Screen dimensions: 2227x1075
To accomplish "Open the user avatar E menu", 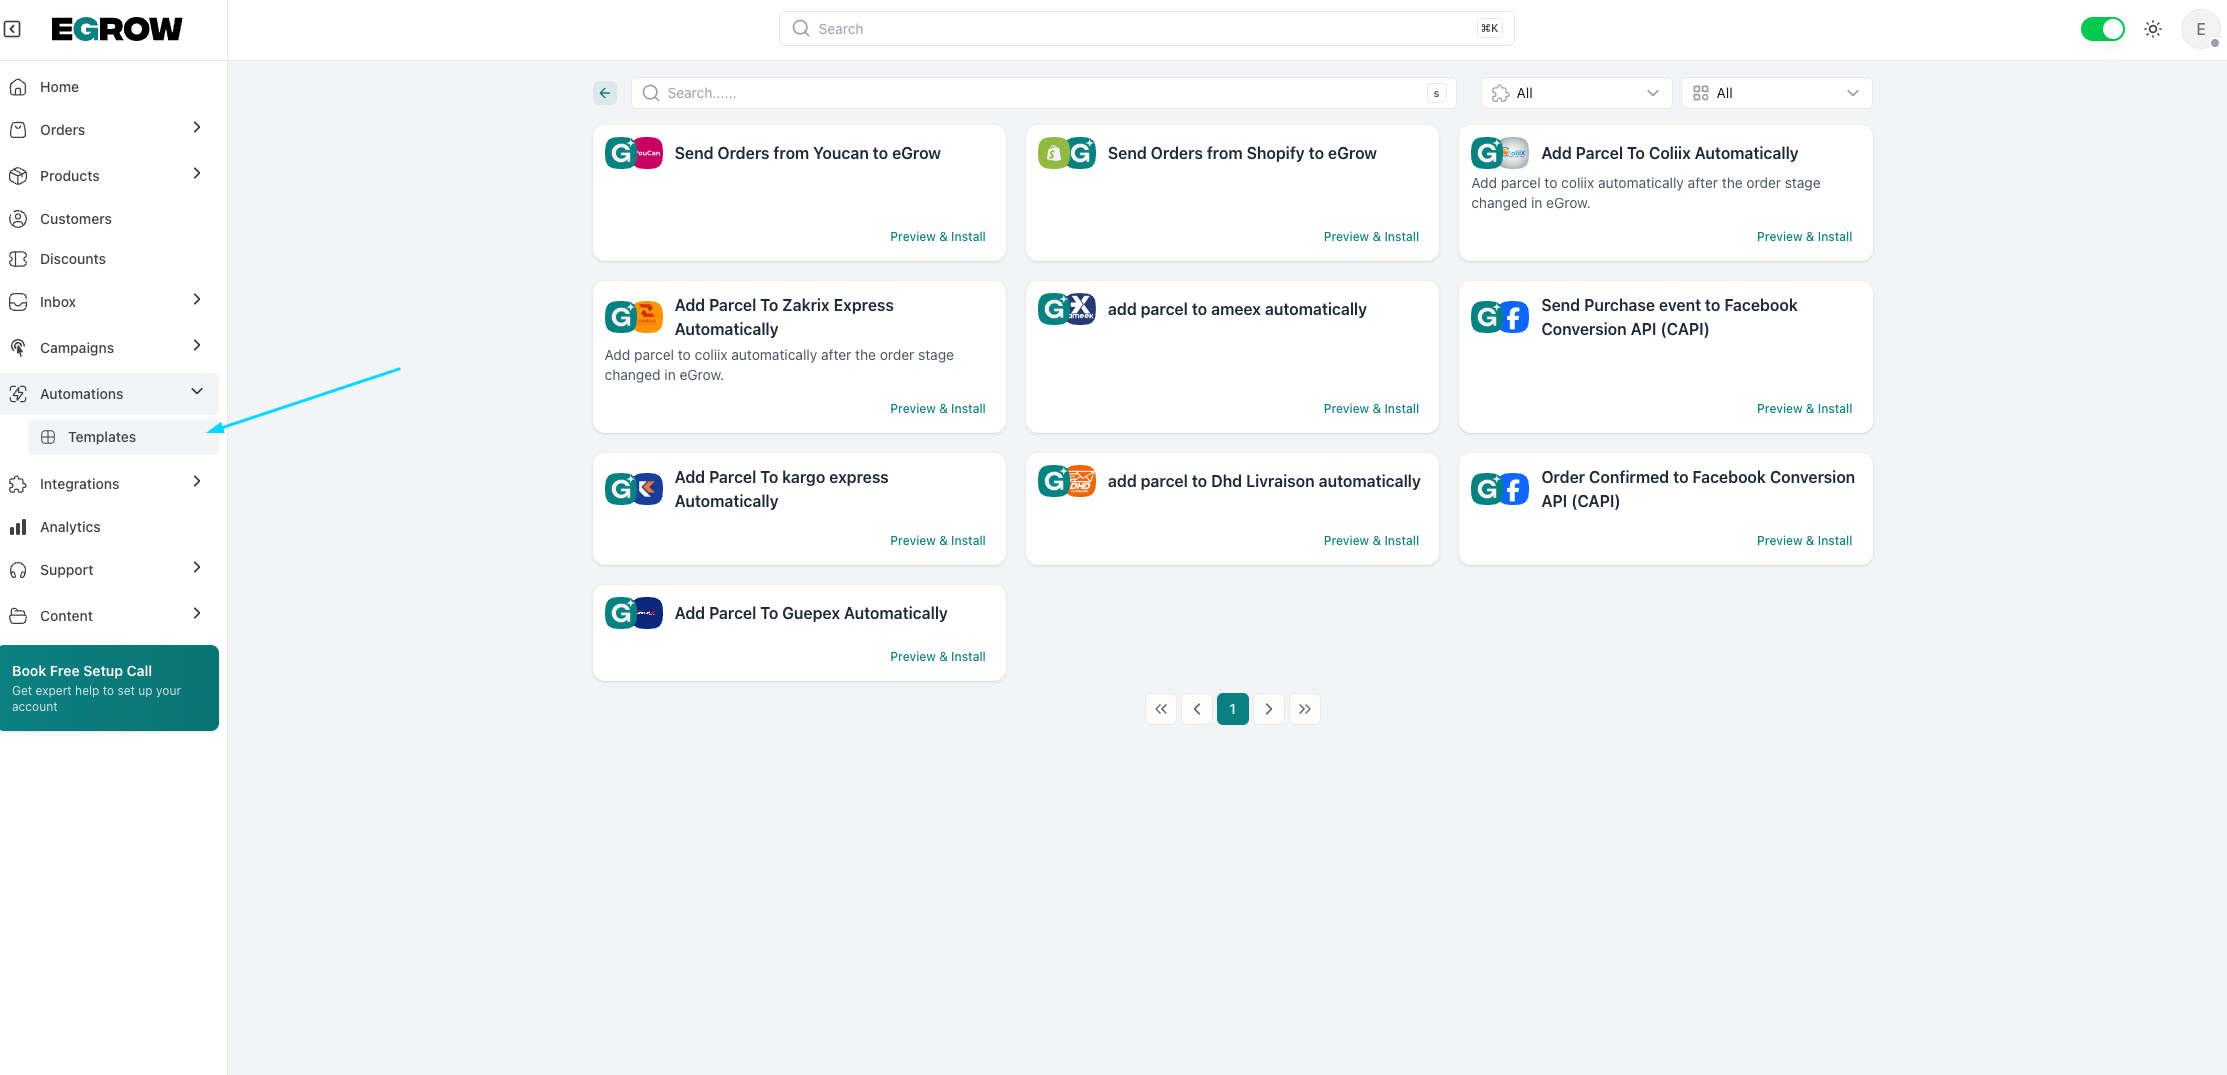I will point(2200,29).
